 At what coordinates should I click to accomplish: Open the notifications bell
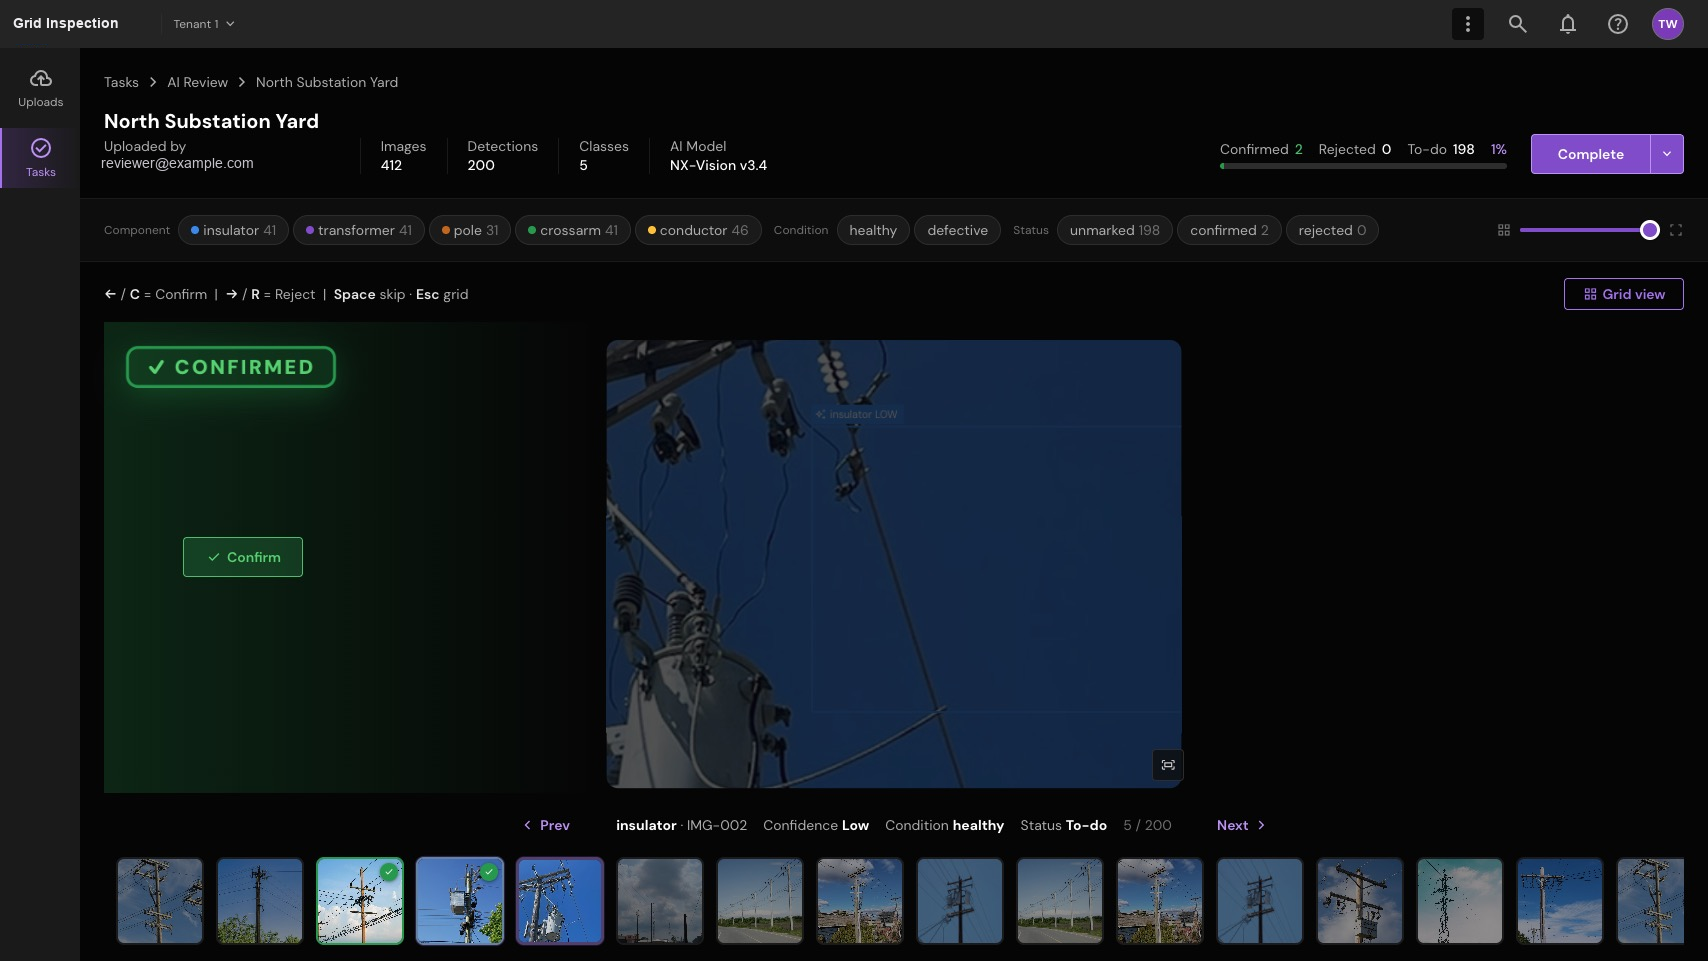coord(1567,24)
